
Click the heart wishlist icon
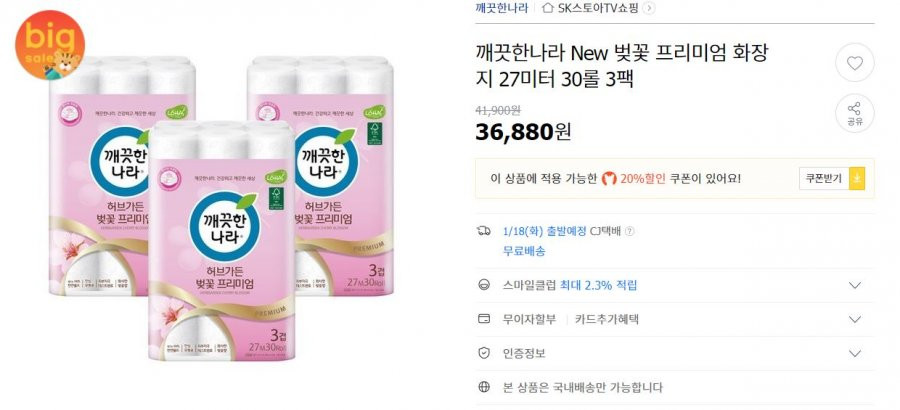click(x=855, y=63)
